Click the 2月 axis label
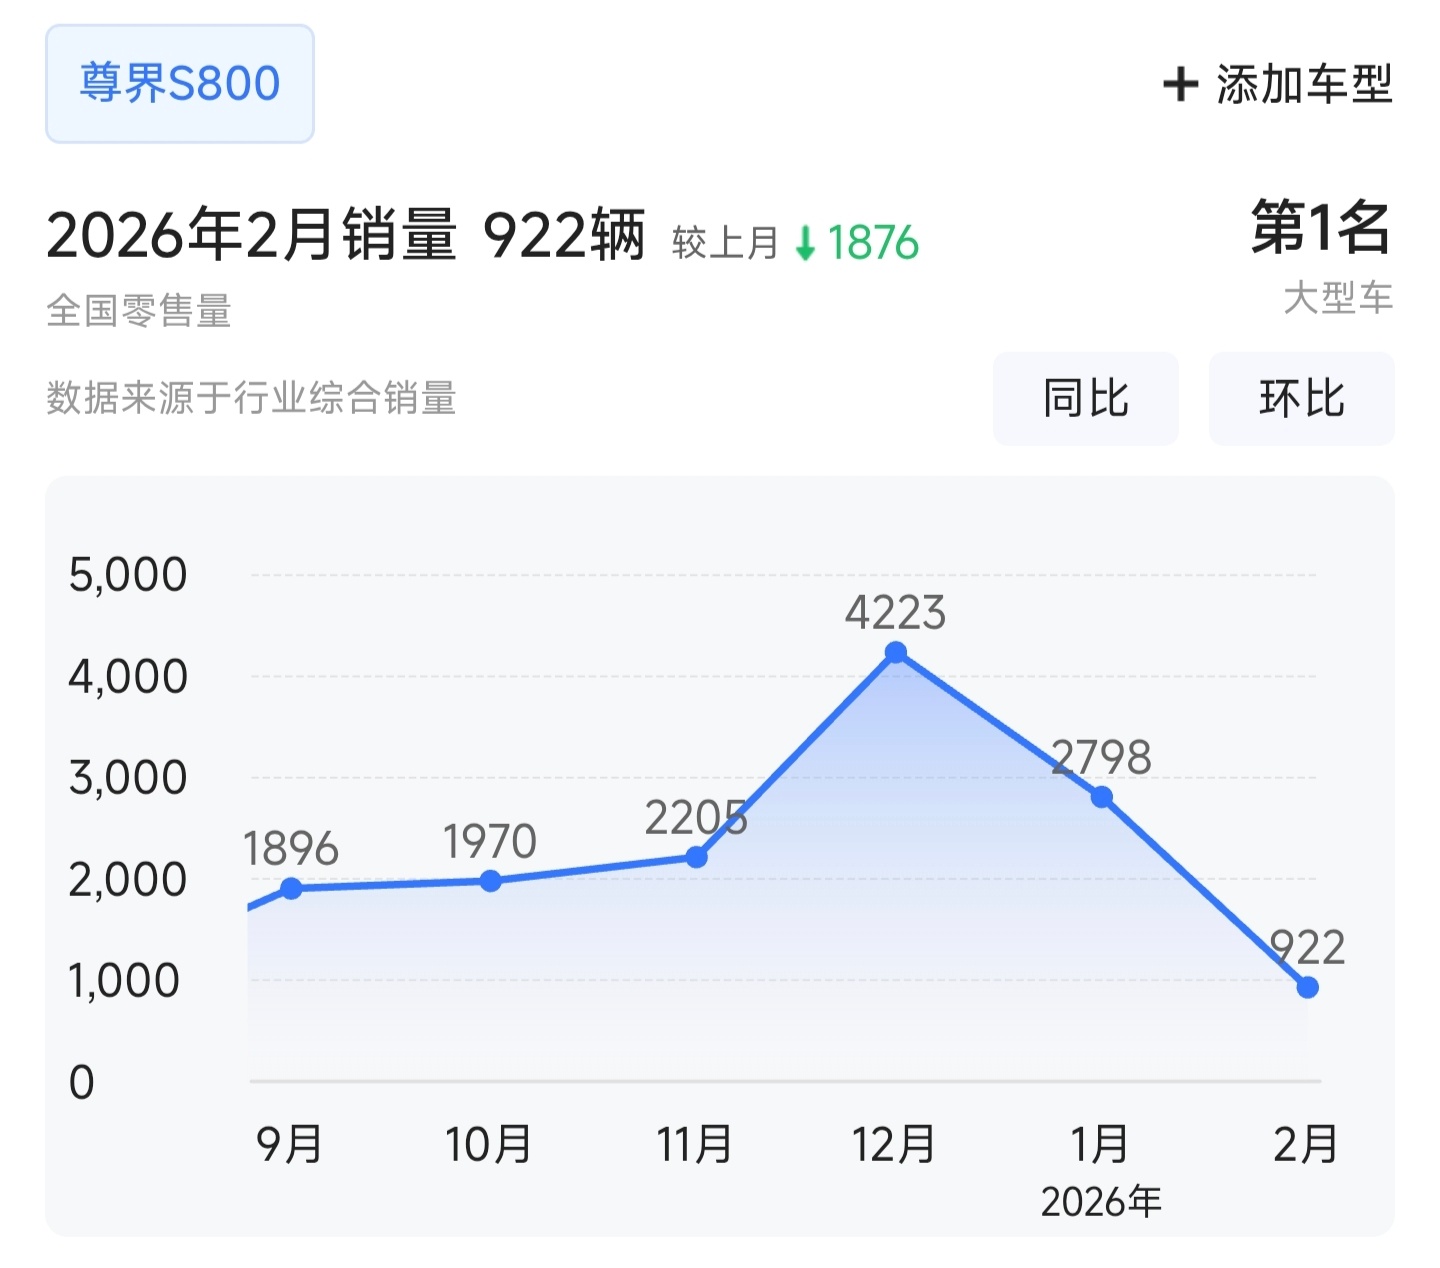This screenshot has width=1440, height=1268. (1306, 1144)
